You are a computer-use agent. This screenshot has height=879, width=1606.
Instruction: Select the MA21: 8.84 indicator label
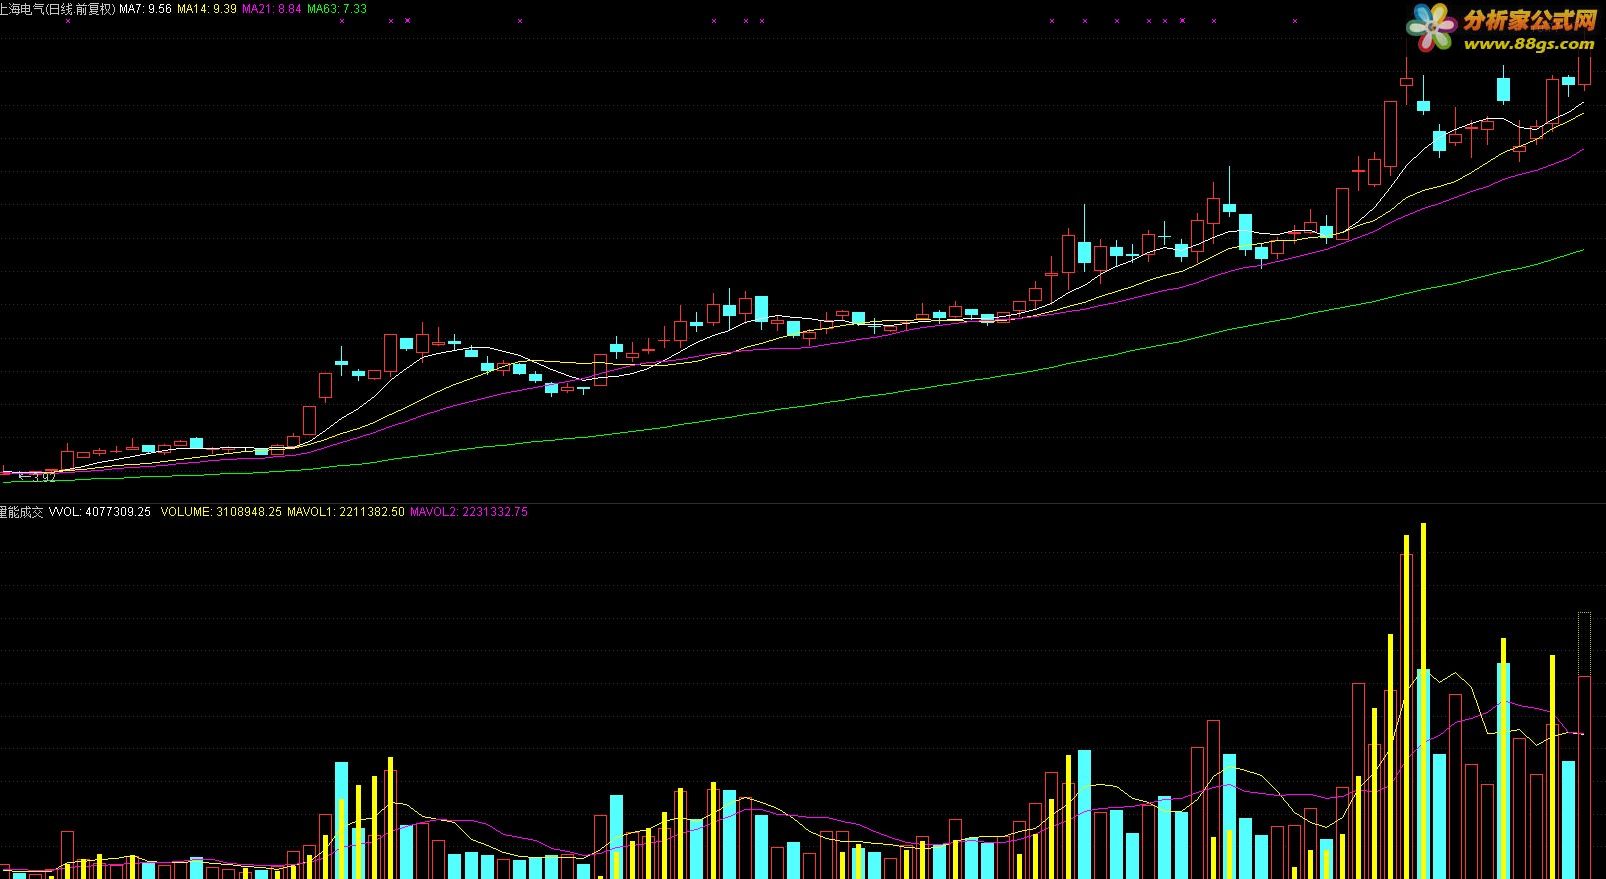272,9
